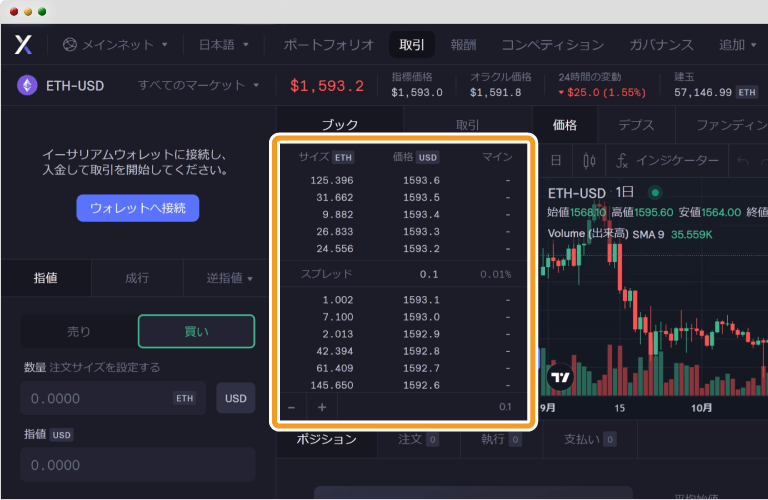Screen dimensions: 768x500
Task: Click the 指値 price input field
Action: [x=138, y=464]
